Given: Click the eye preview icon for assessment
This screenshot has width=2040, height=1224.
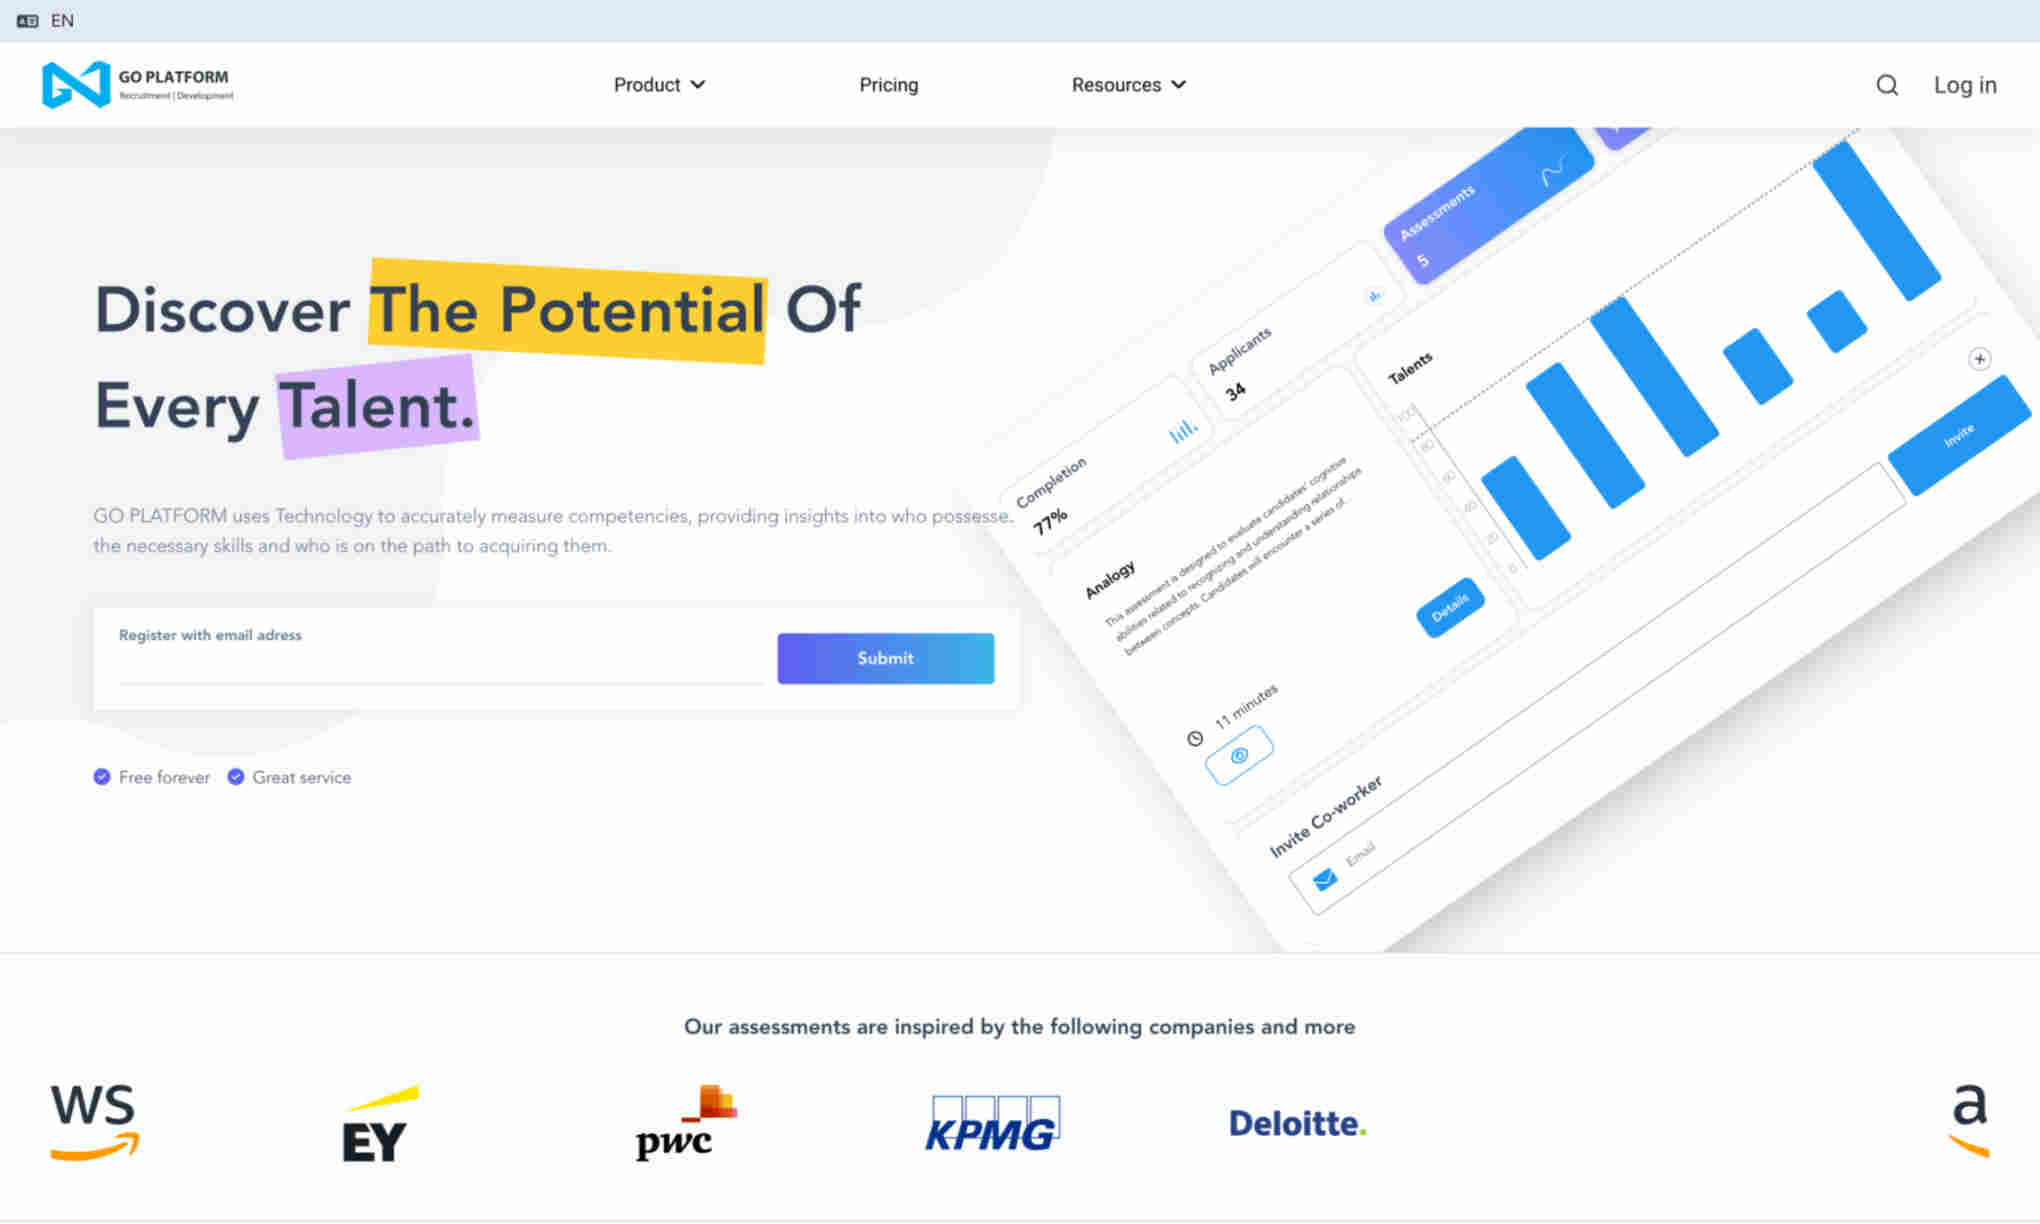Looking at the screenshot, I should (1239, 755).
